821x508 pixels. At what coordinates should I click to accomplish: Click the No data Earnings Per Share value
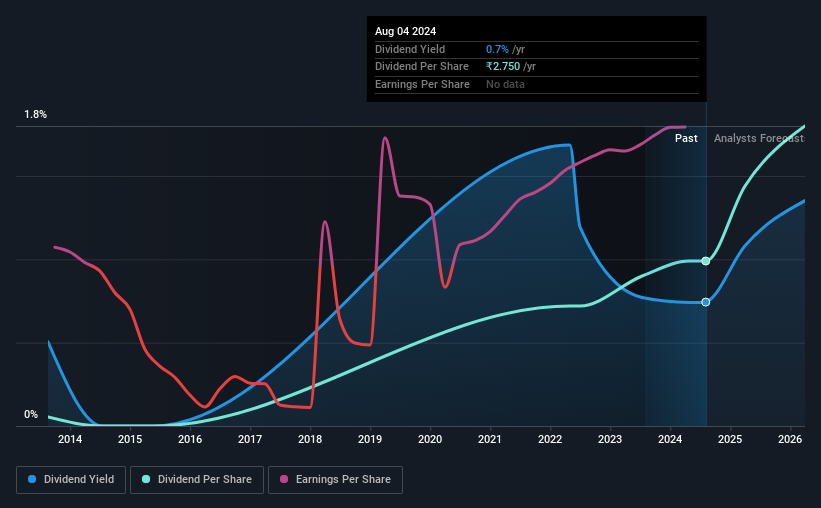pos(505,84)
